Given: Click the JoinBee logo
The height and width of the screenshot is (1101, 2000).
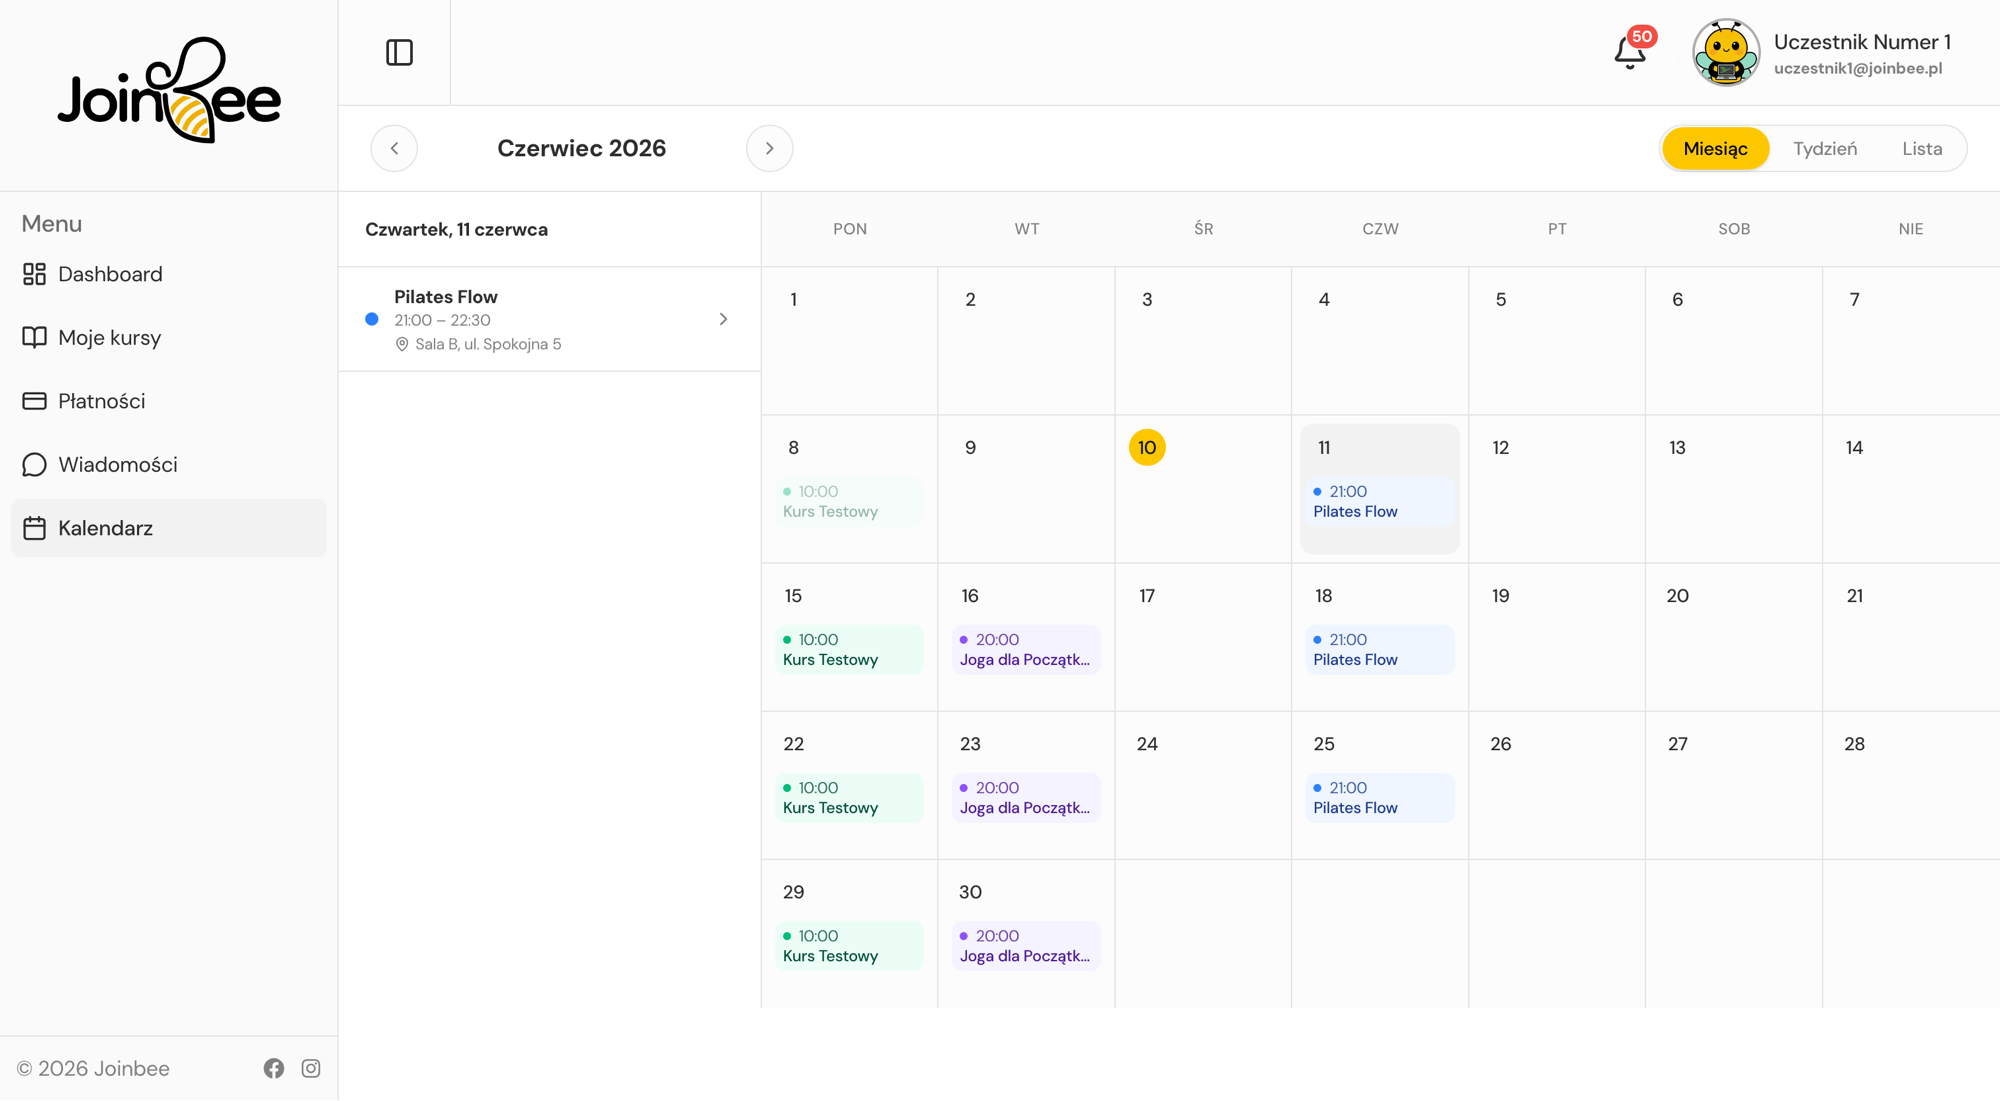Looking at the screenshot, I should [x=169, y=90].
